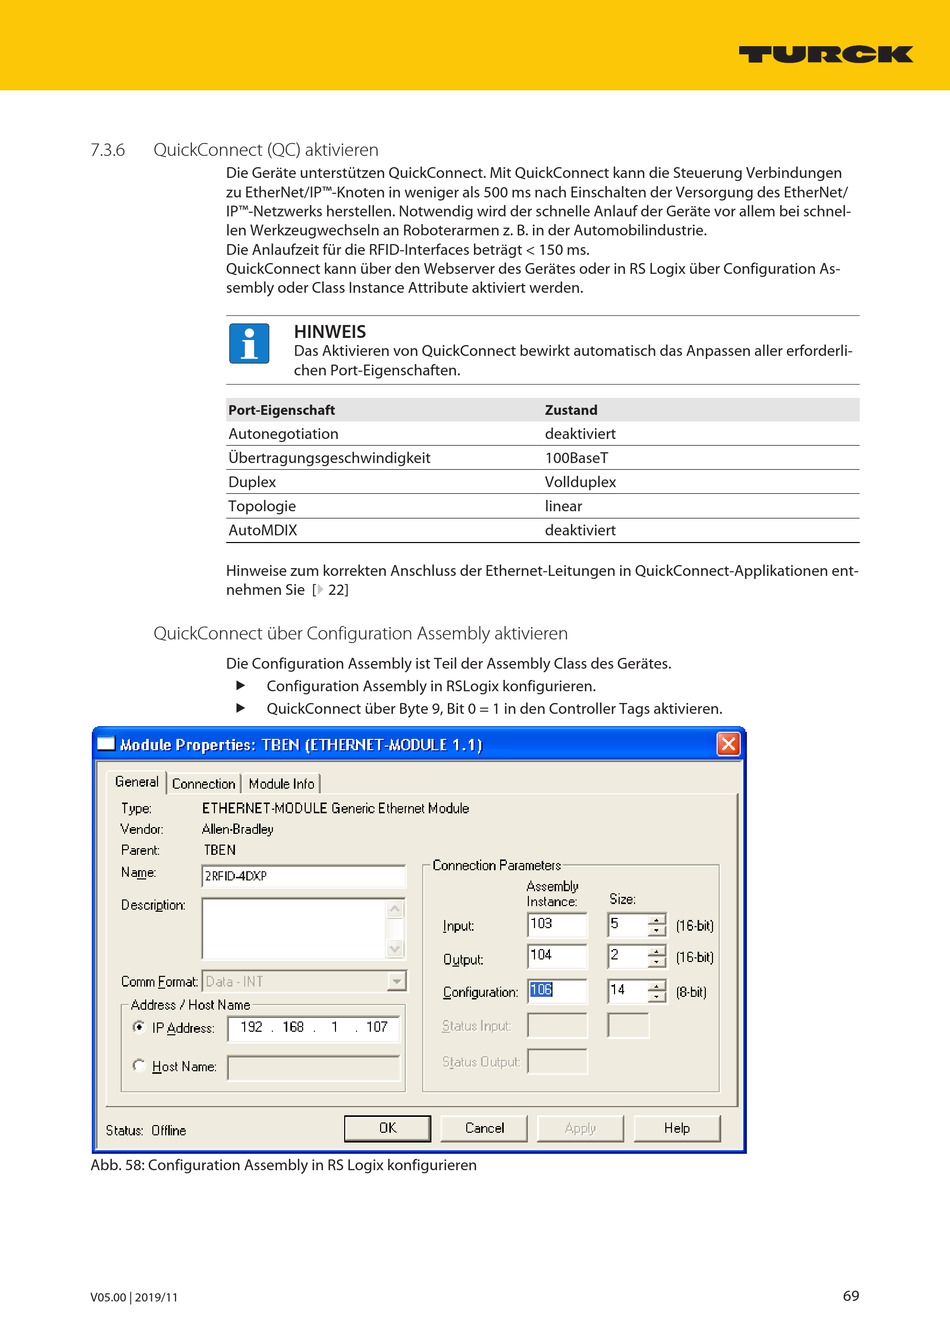The width and height of the screenshot is (950, 1343).
Task: Increase the Configuration size spinner value
Action: pos(656,986)
